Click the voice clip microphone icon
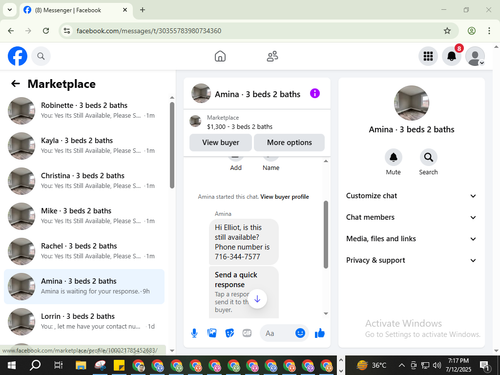The height and width of the screenshot is (375, 500). pos(194,333)
